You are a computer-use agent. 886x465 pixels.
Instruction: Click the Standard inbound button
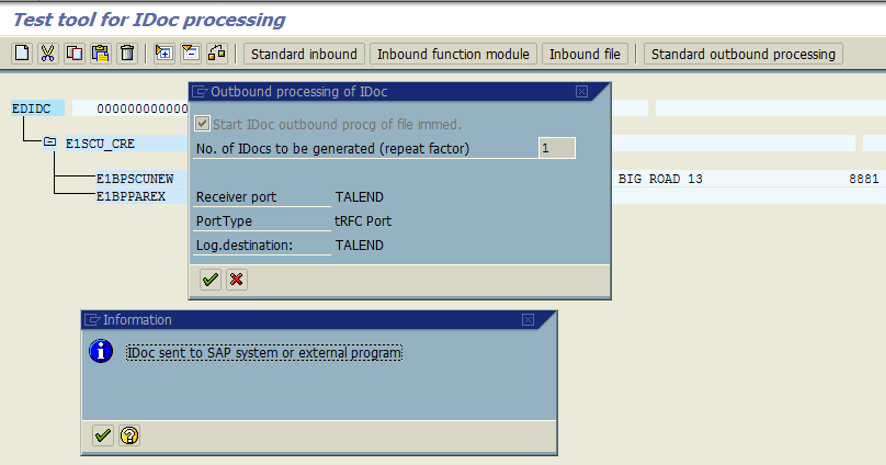coord(304,54)
